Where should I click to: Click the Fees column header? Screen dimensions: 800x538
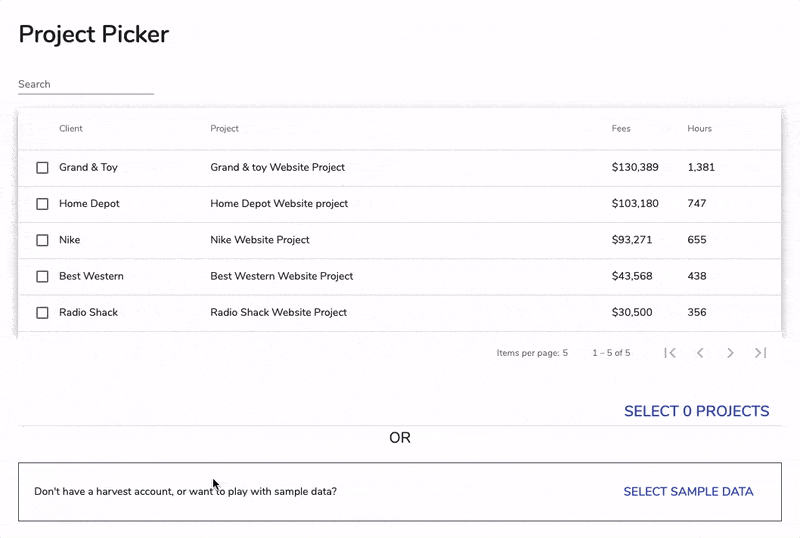tap(621, 129)
